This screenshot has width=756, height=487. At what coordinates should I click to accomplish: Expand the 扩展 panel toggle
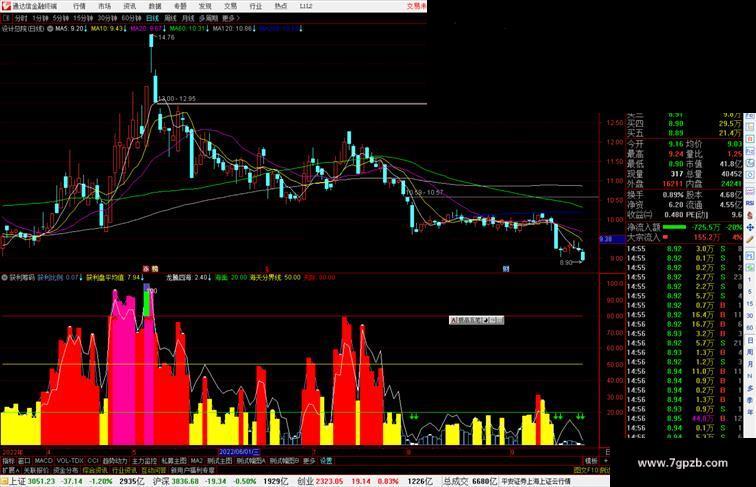(x=10, y=470)
